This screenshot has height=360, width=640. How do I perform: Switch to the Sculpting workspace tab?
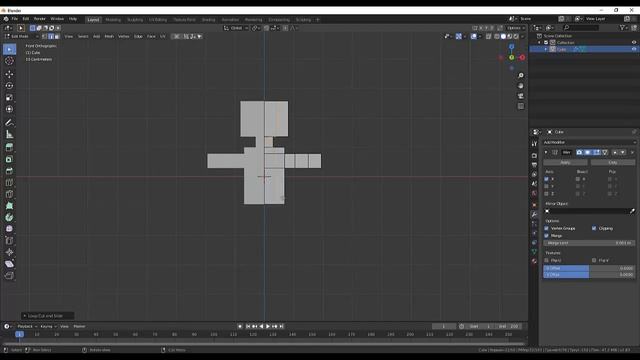pos(135,20)
